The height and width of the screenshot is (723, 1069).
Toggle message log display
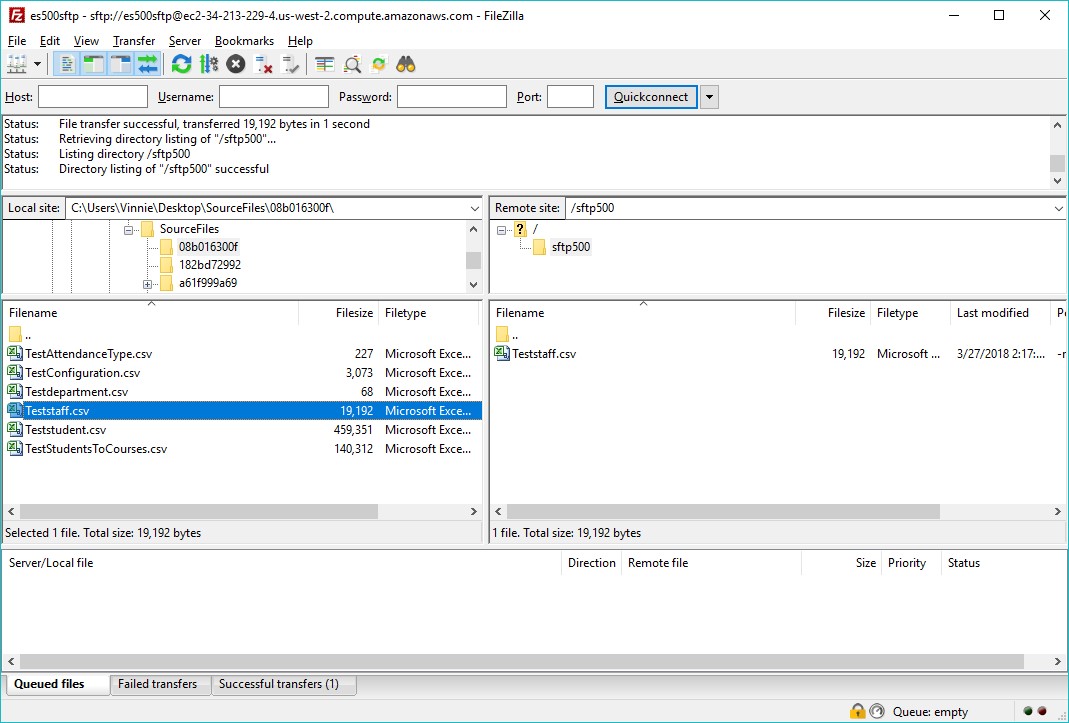tap(67, 65)
